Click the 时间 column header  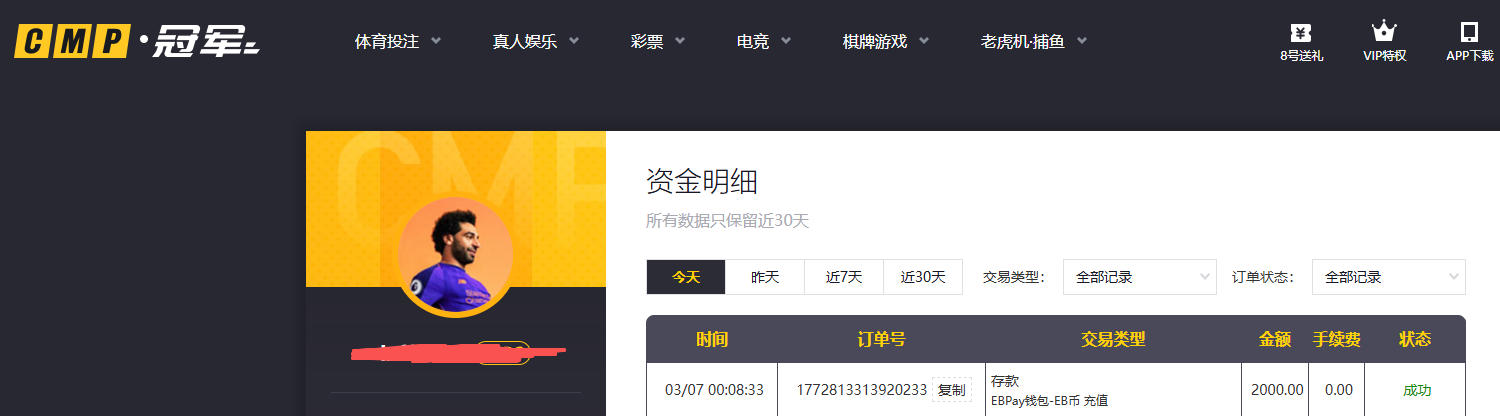pos(712,340)
